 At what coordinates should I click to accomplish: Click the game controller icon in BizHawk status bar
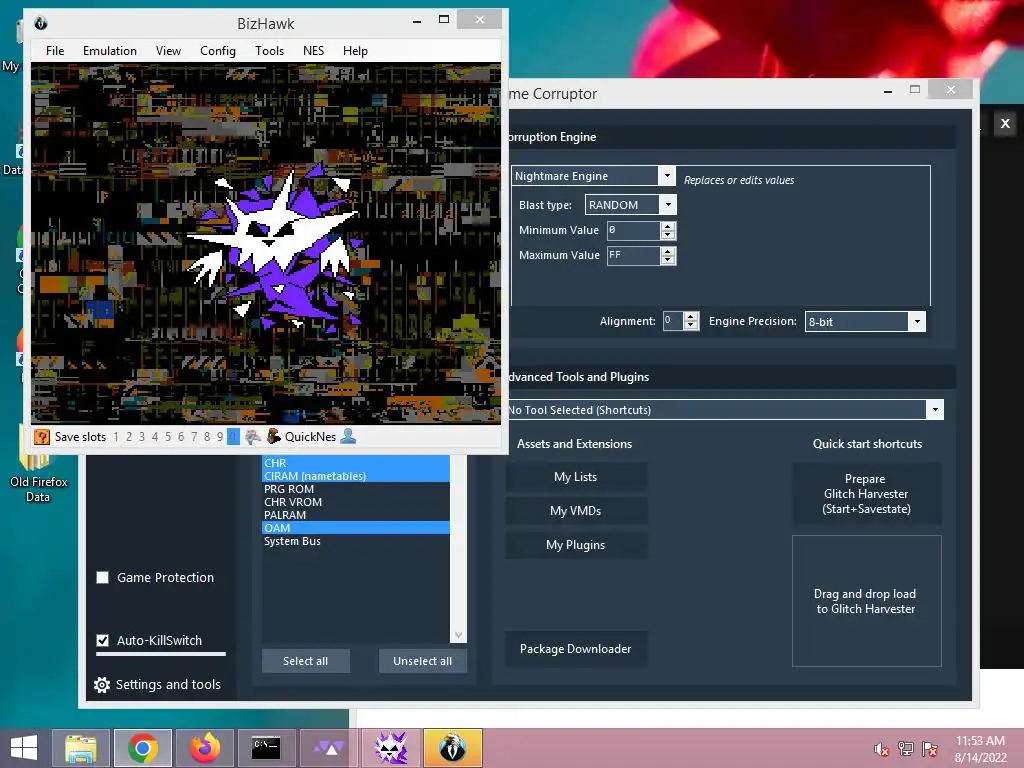click(x=253, y=437)
